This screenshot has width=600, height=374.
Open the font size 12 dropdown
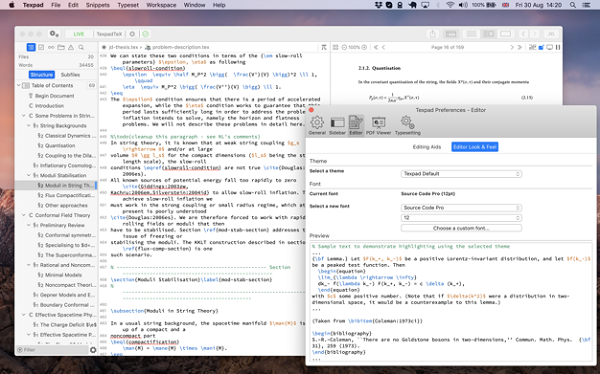[x=461, y=218]
